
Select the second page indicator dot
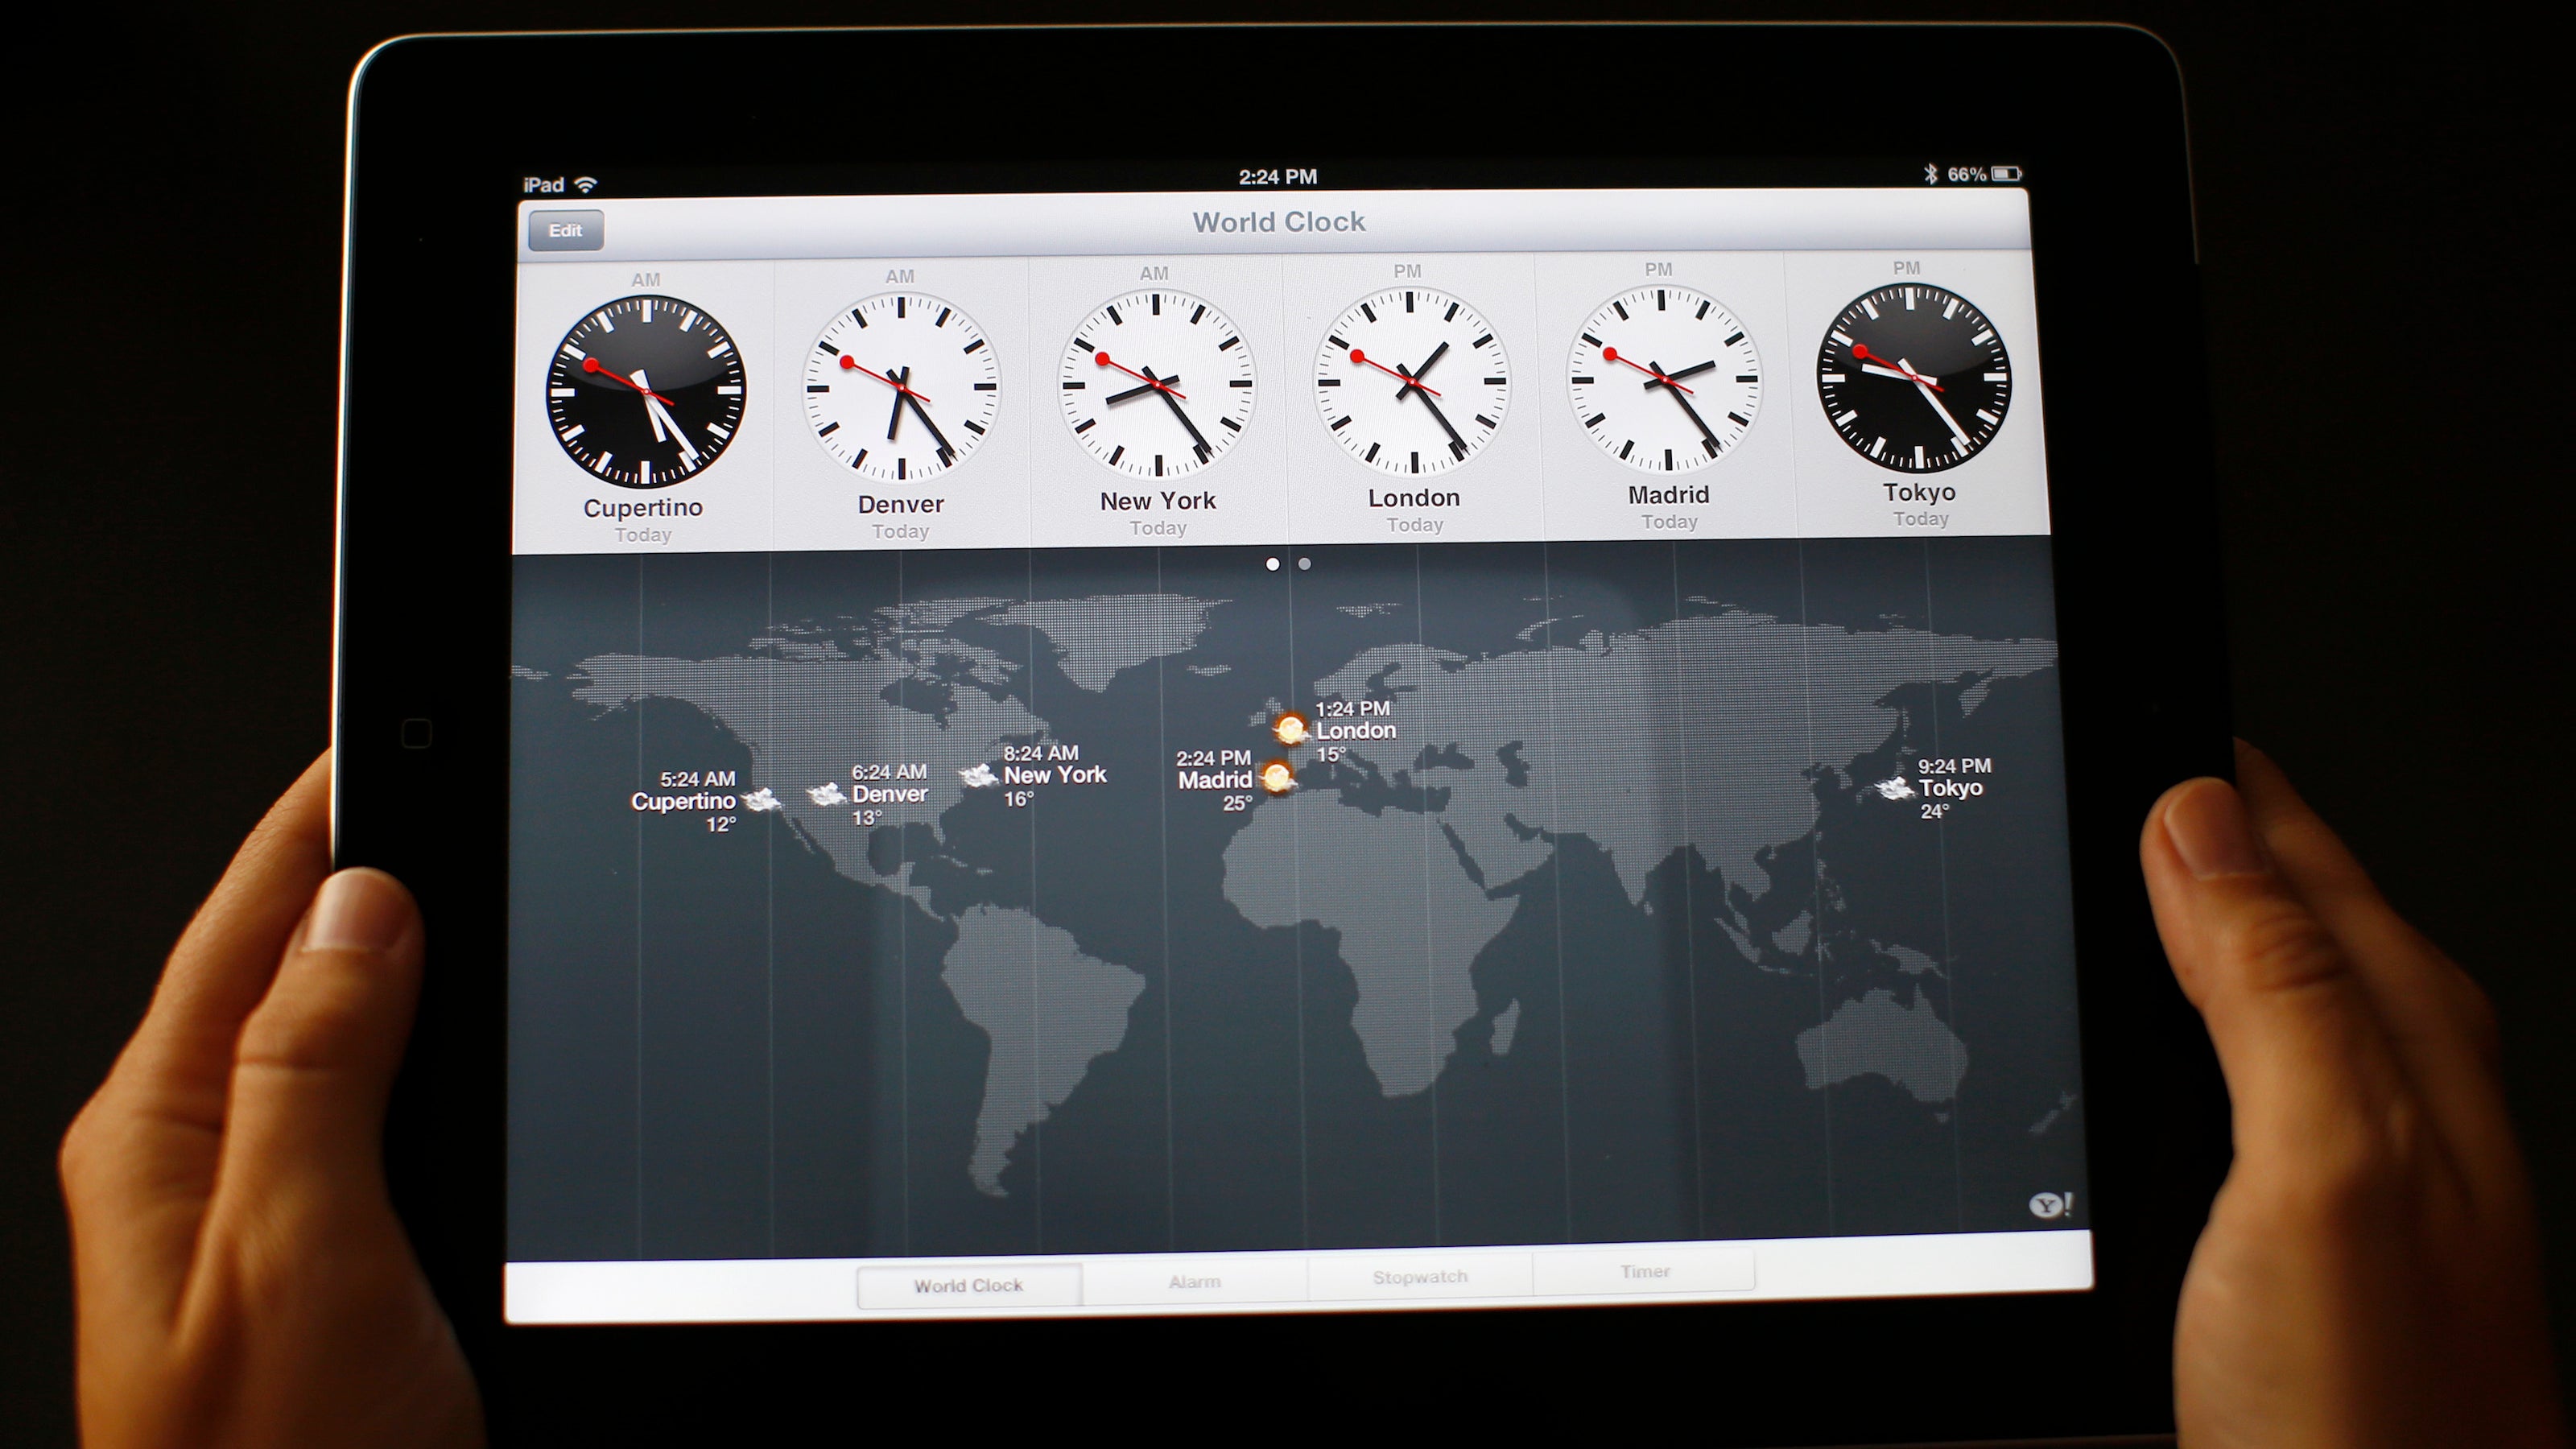pyautogui.click(x=1304, y=564)
